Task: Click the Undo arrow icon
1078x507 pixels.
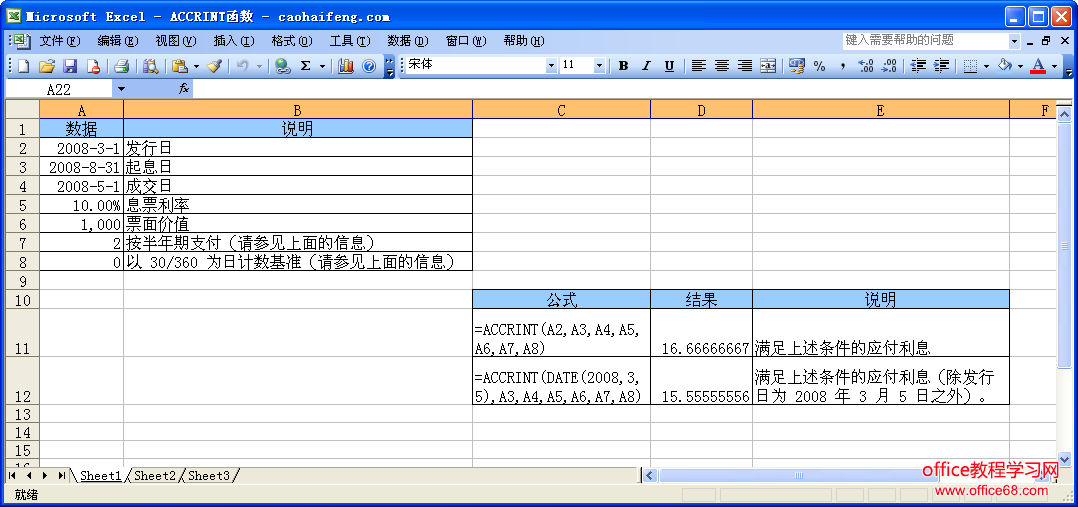Action: click(x=242, y=66)
